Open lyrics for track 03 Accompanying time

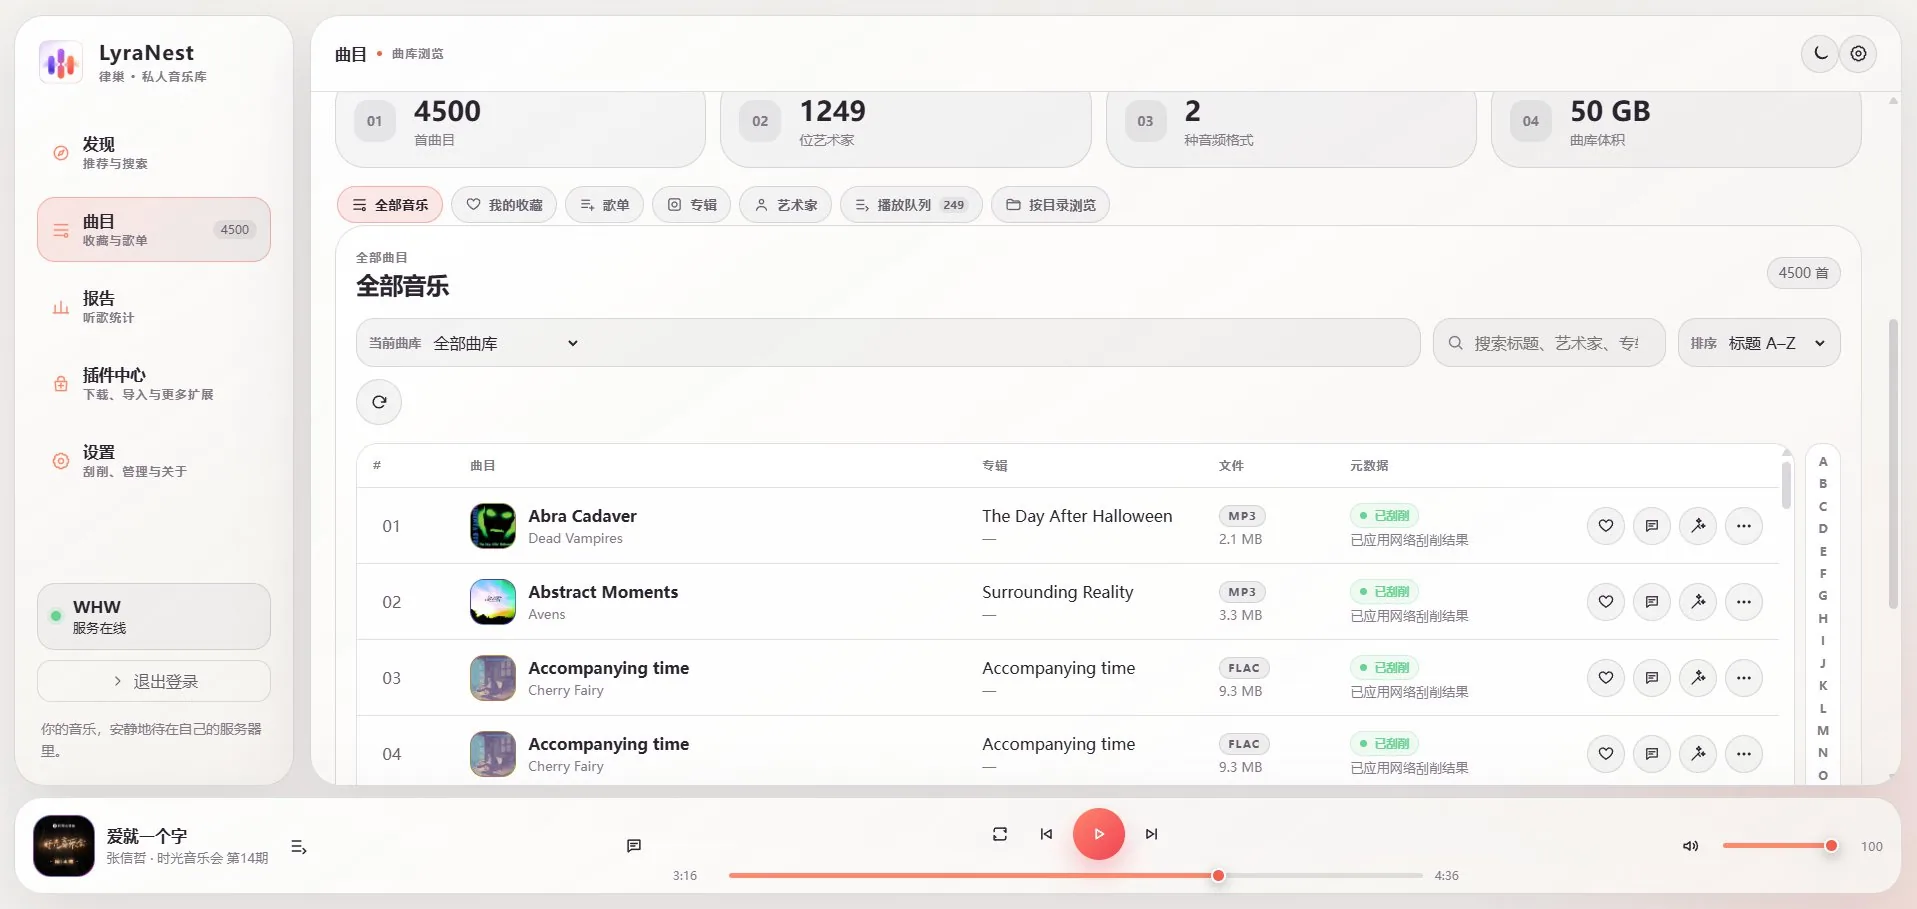pos(1652,678)
